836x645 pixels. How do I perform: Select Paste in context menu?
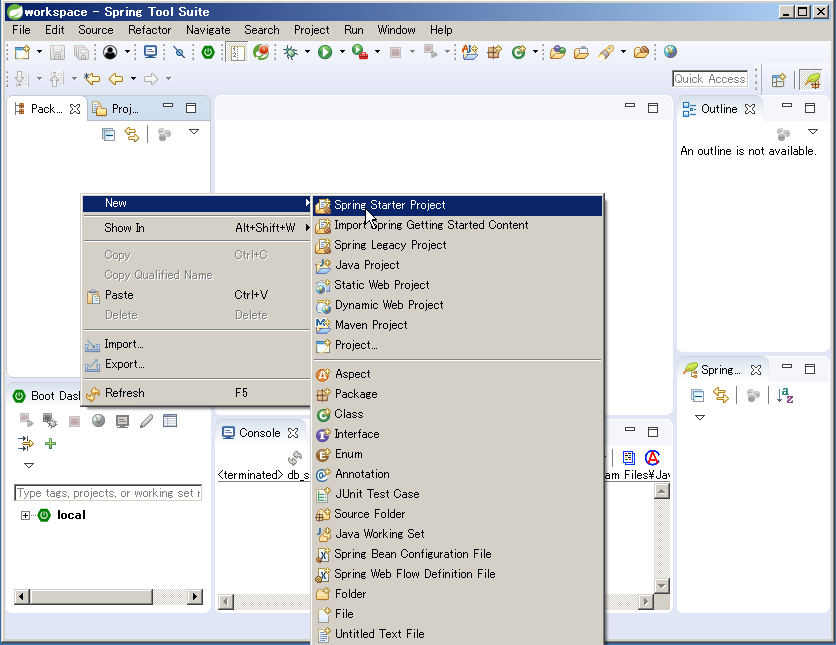[x=196, y=295]
